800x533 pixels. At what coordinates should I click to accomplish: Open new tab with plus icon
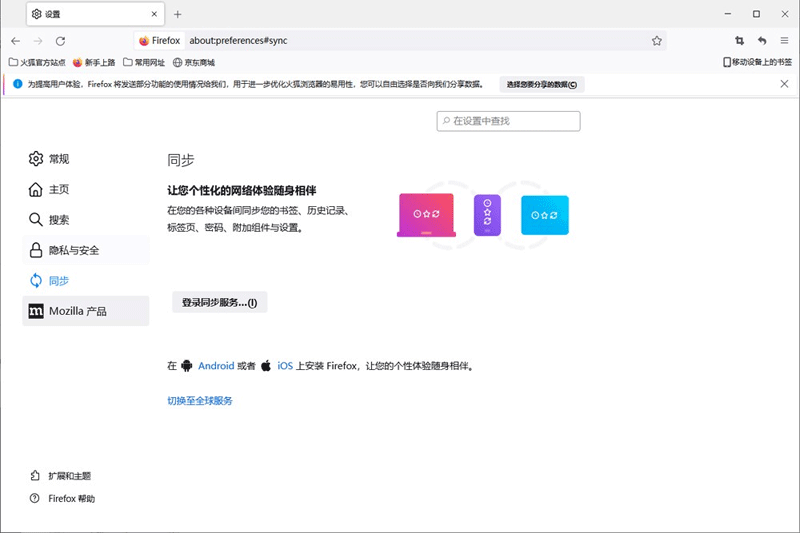pos(178,14)
